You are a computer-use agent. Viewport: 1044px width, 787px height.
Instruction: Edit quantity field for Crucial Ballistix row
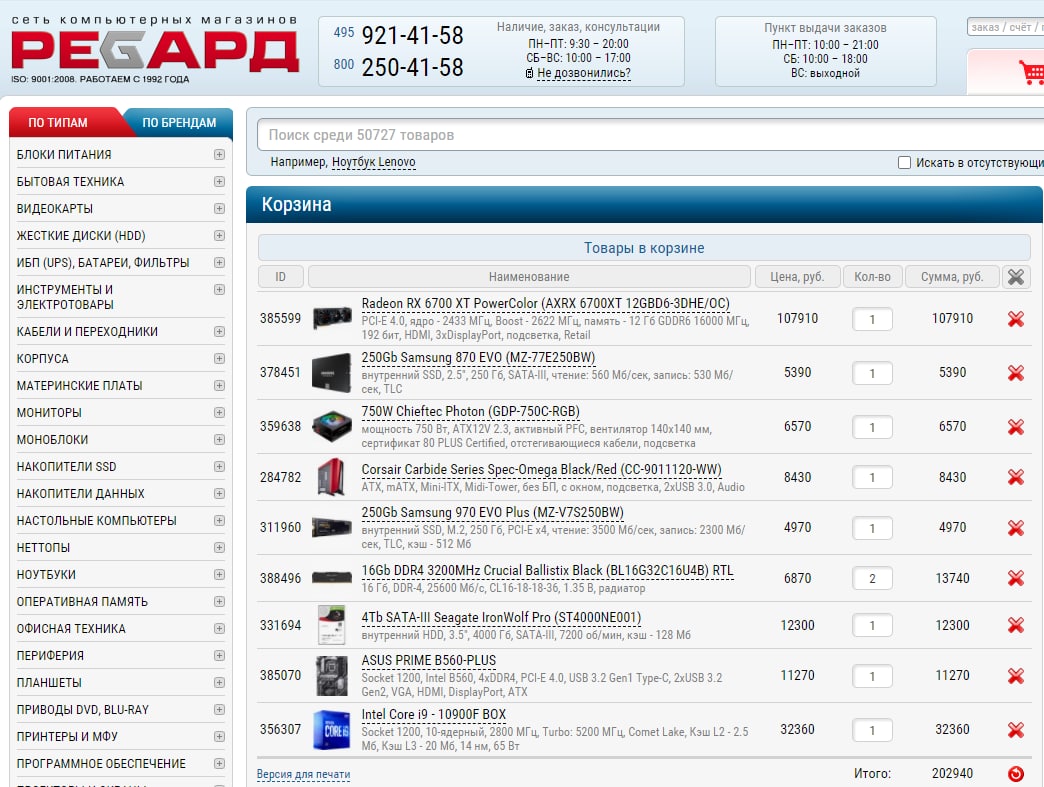pyautogui.click(x=872, y=579)
